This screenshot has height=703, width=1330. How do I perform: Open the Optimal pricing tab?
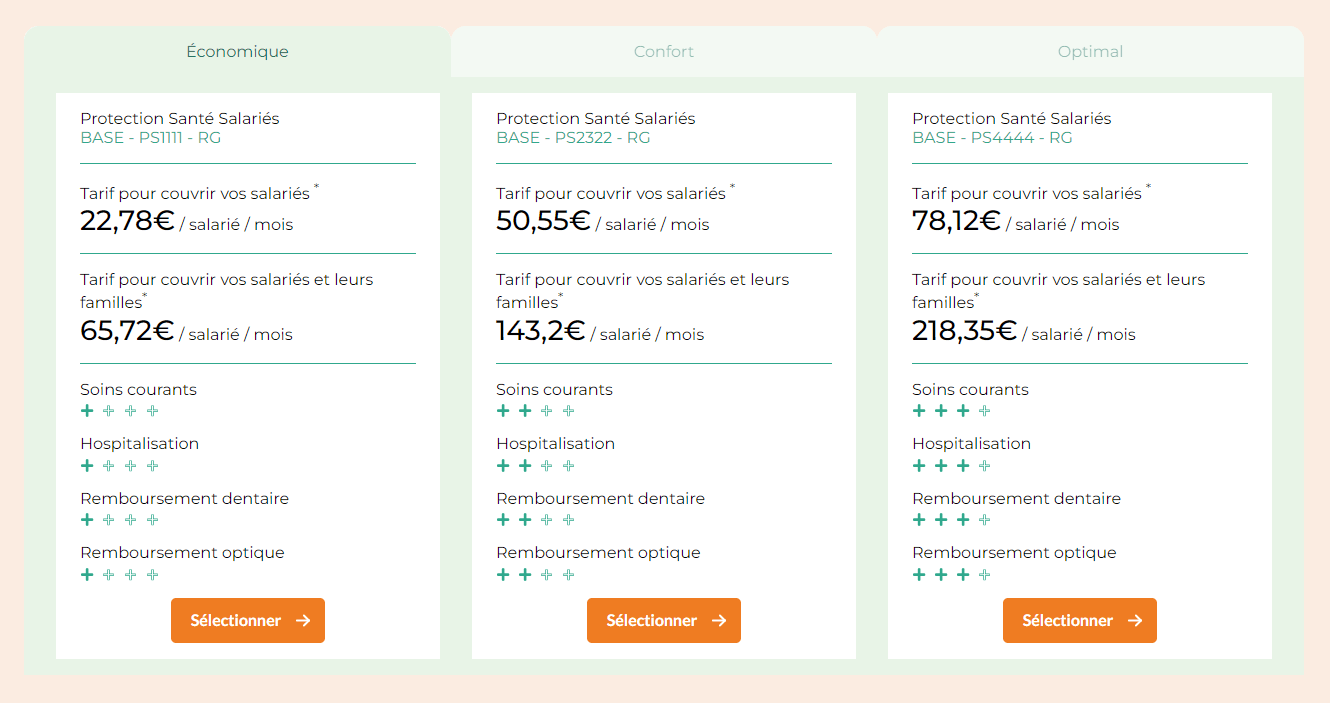click(1090, 52)
